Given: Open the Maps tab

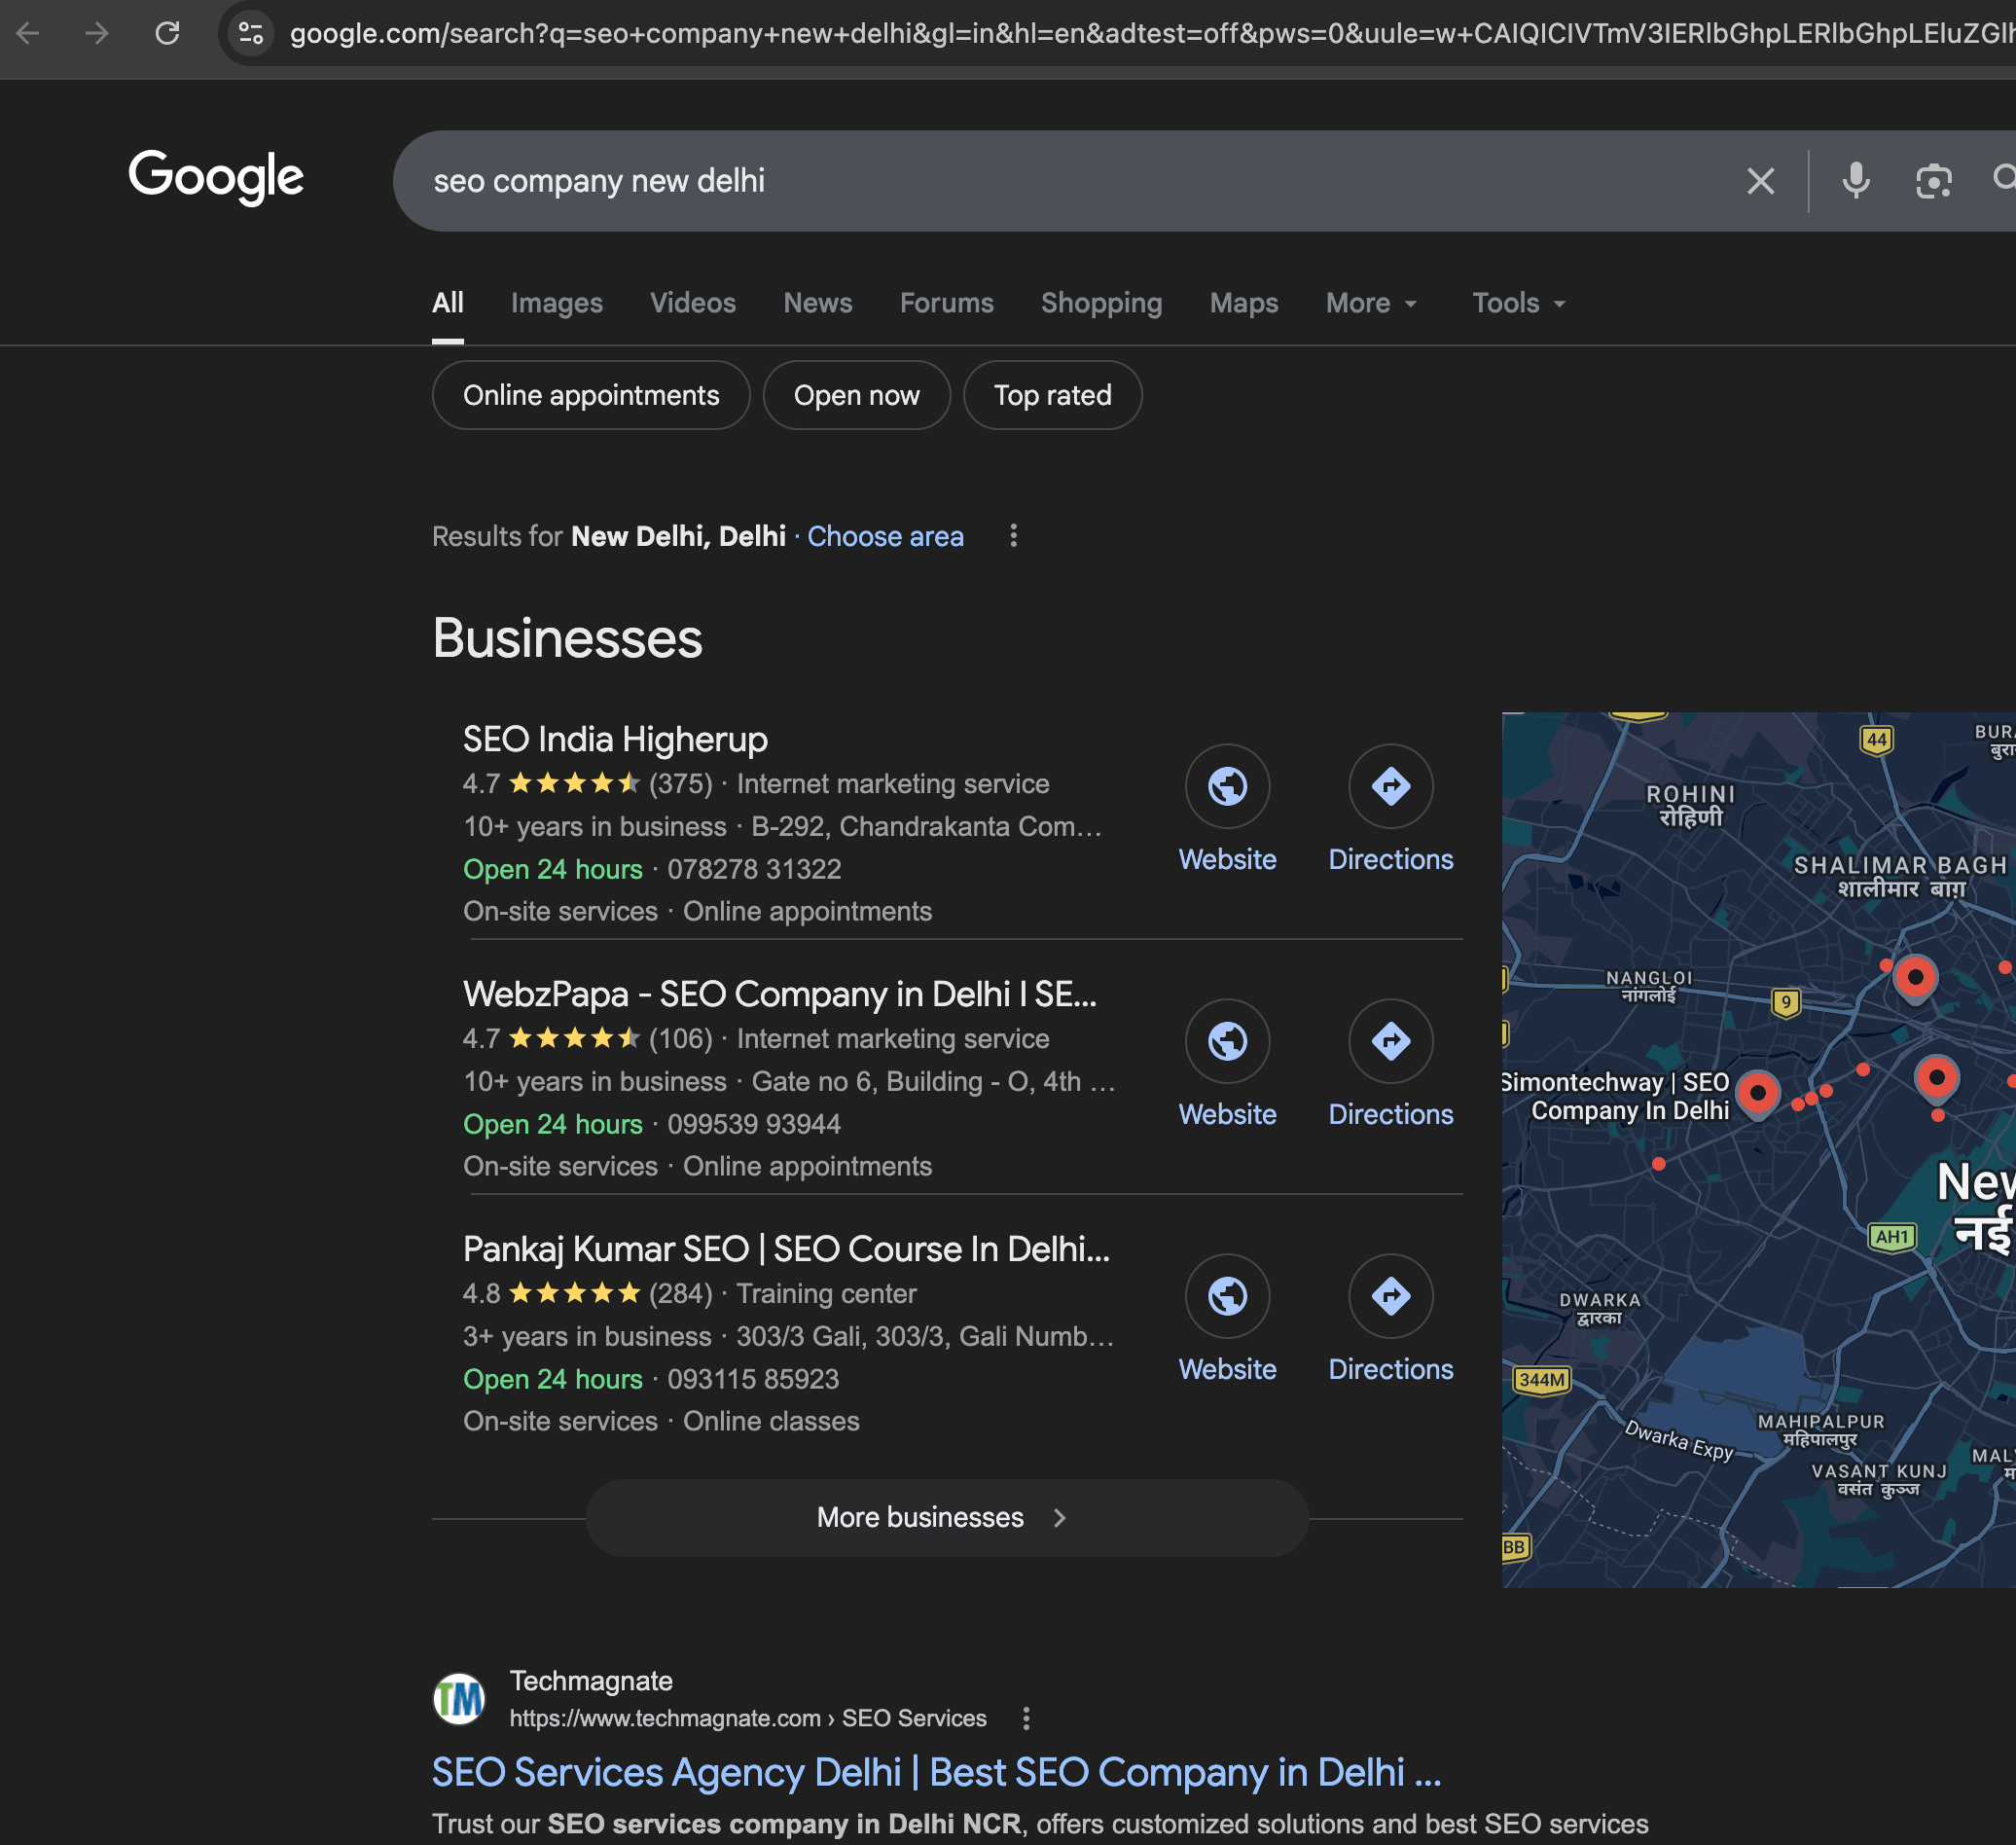Looking at the screenshot, I should [x=1243, y=303].
